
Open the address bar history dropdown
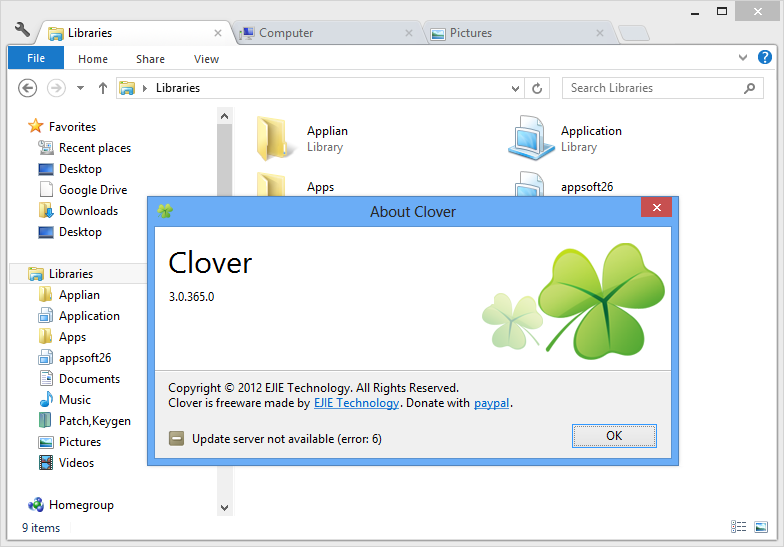(x=516, y=88)
